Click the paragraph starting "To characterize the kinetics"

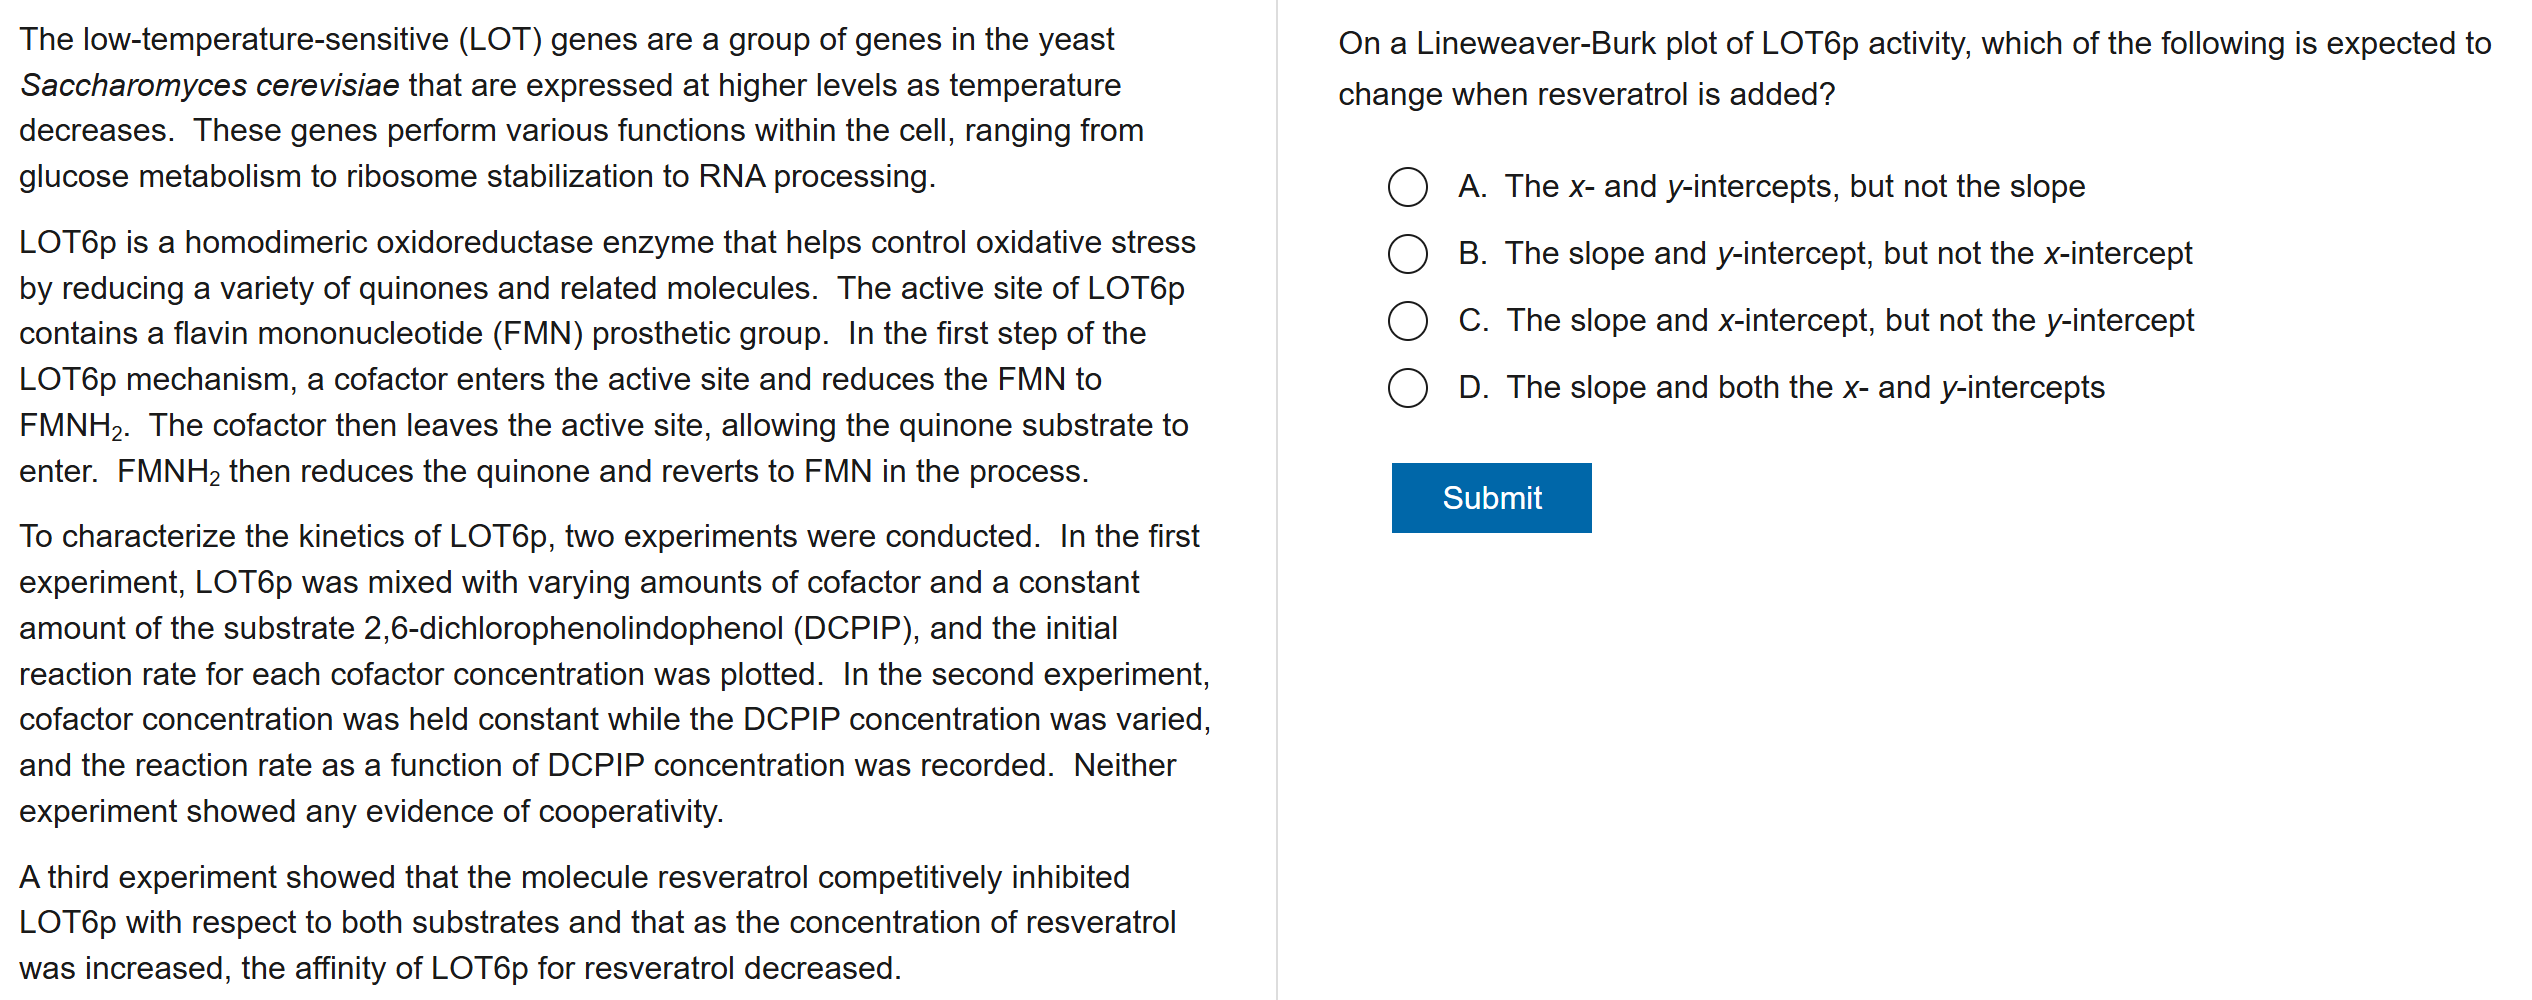pyautogui.click(x=614, y=673)
